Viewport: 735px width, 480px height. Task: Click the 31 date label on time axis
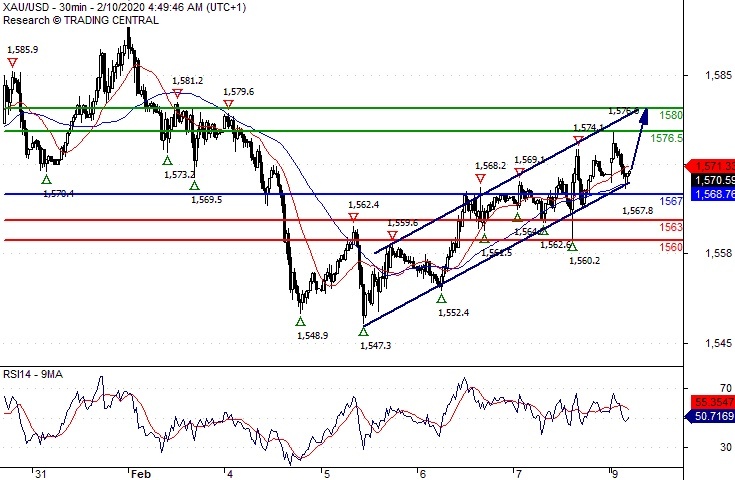pyautogui.click(x=41, y=474)
